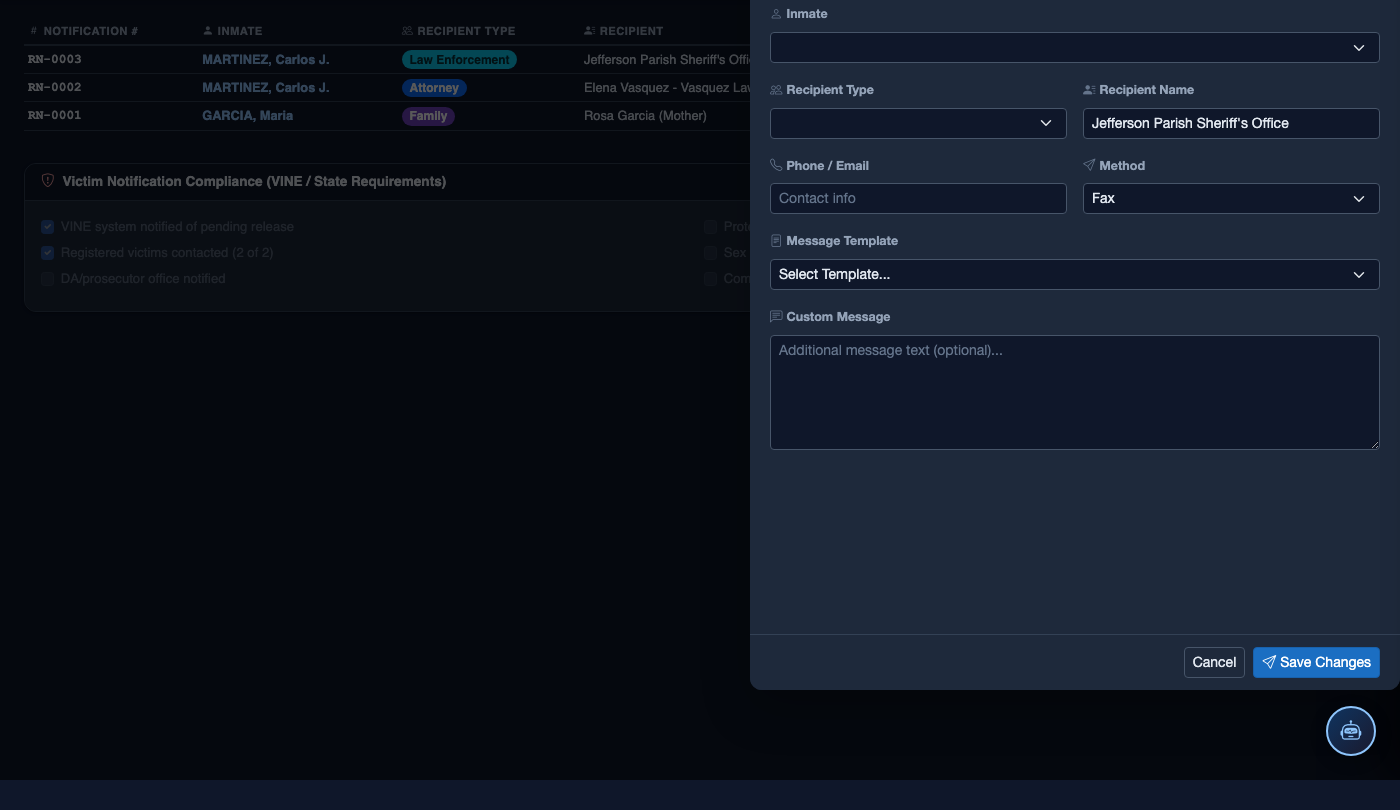Click the Law Enforcement recipient type badge
The height and width of the screenshot is (810, 1400).
(x=459, y=60)
